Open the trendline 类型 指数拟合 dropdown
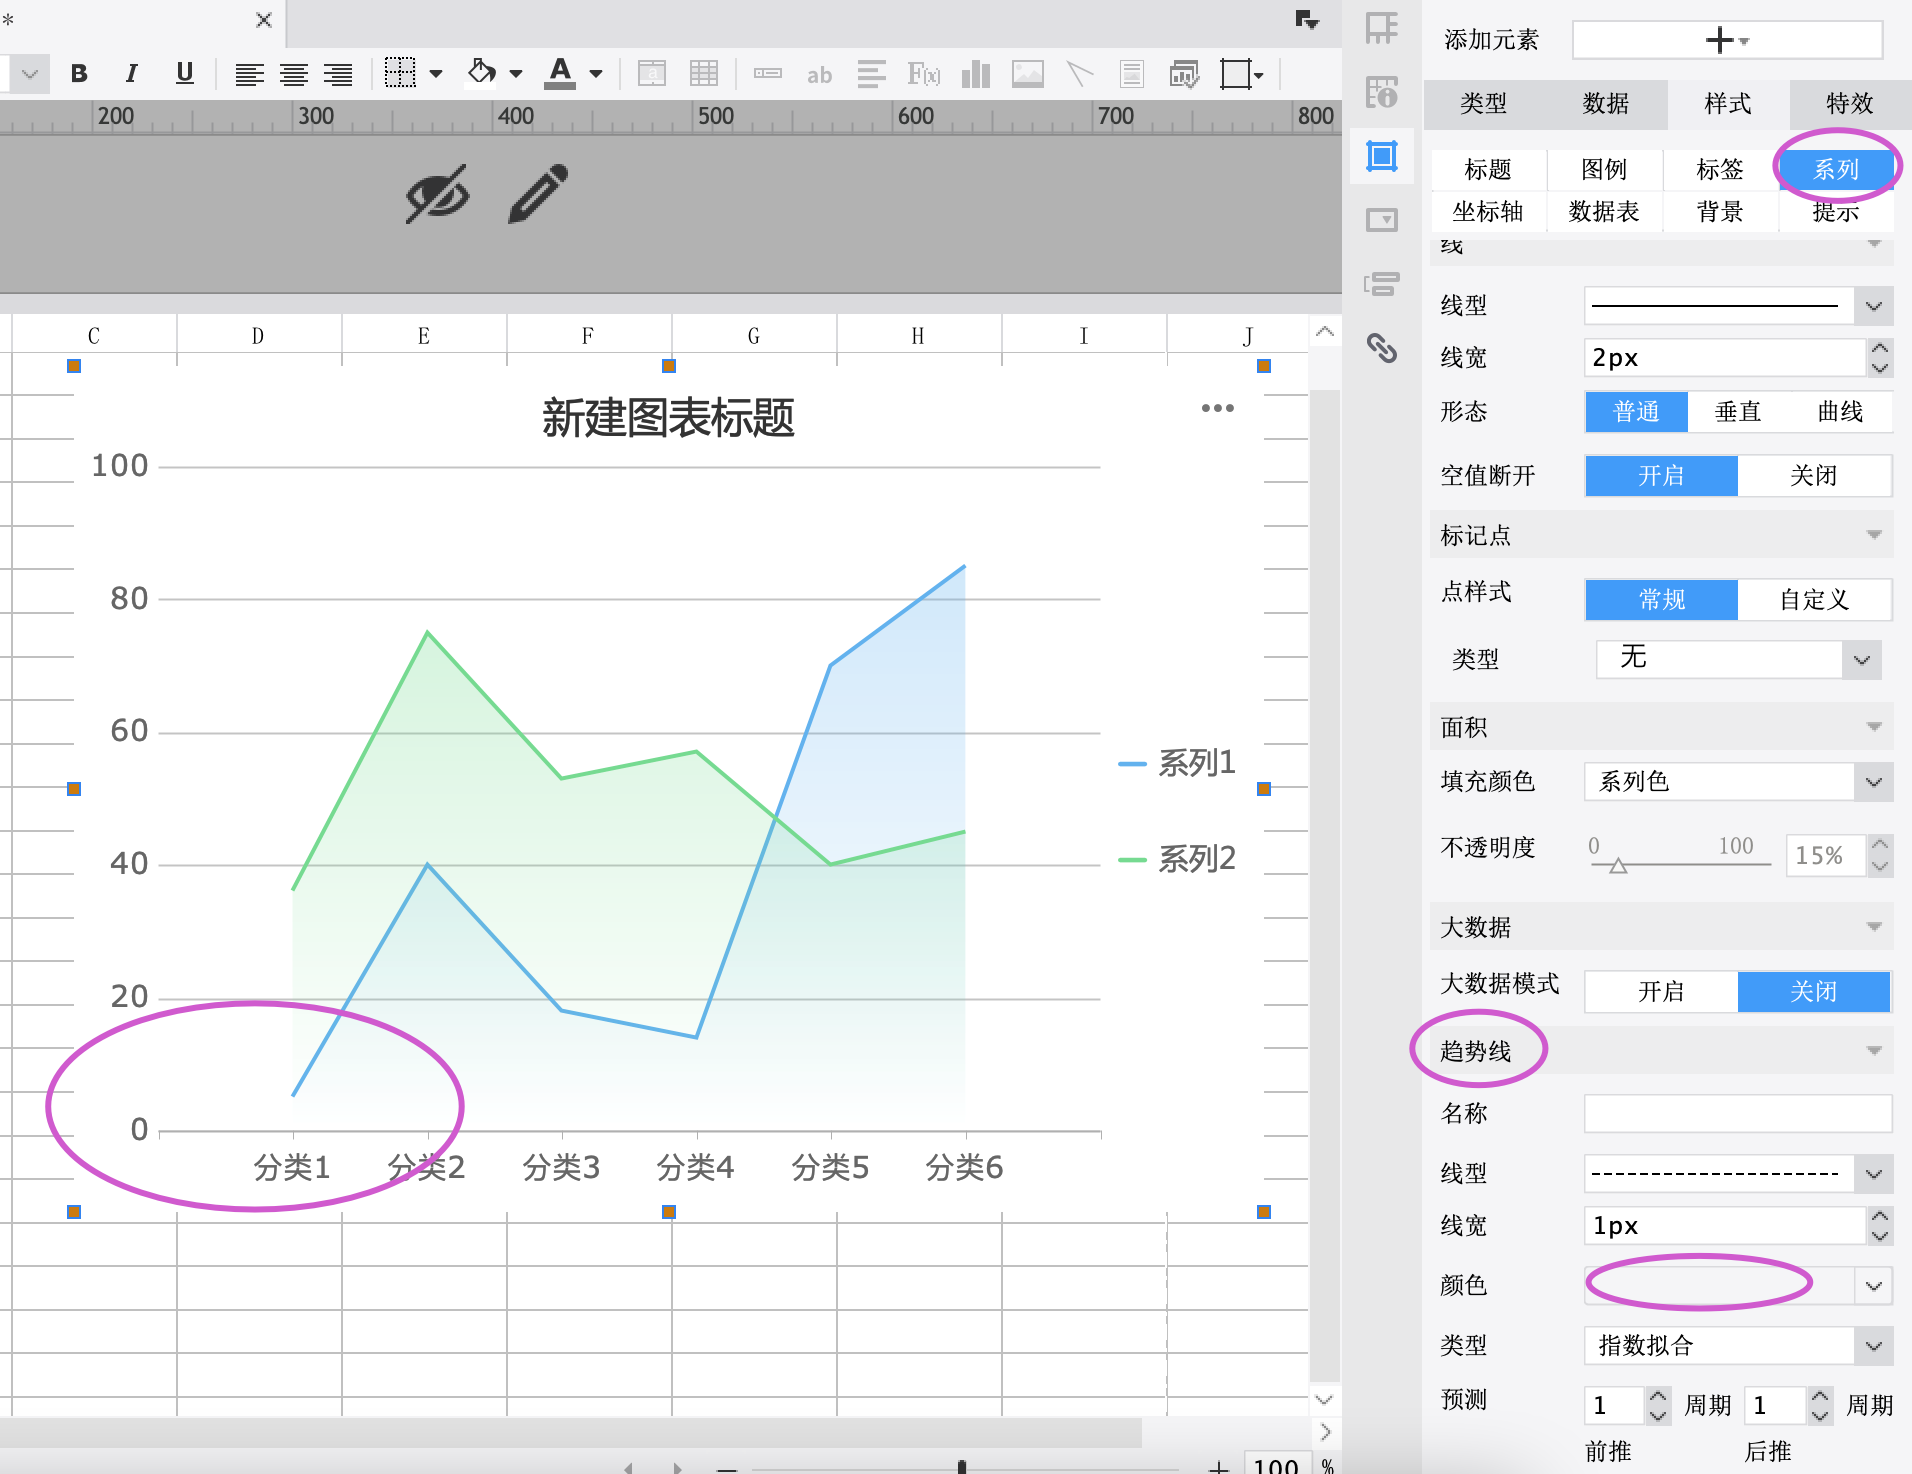Screen dimensions: 1912x1474 [1738, 1345]
